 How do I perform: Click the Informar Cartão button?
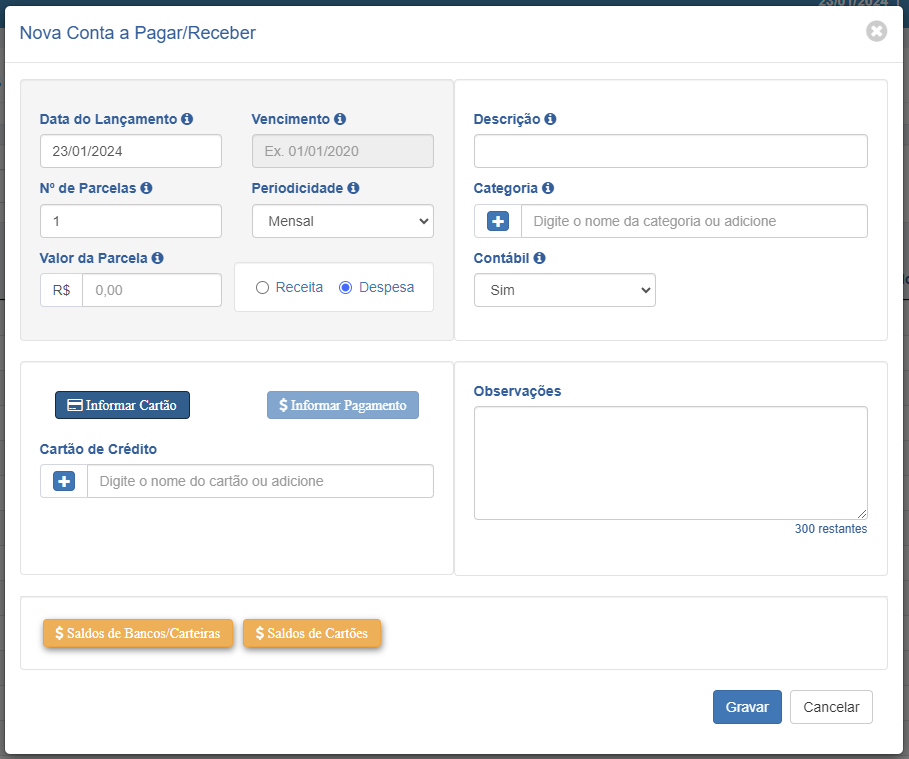pos(122,405)
